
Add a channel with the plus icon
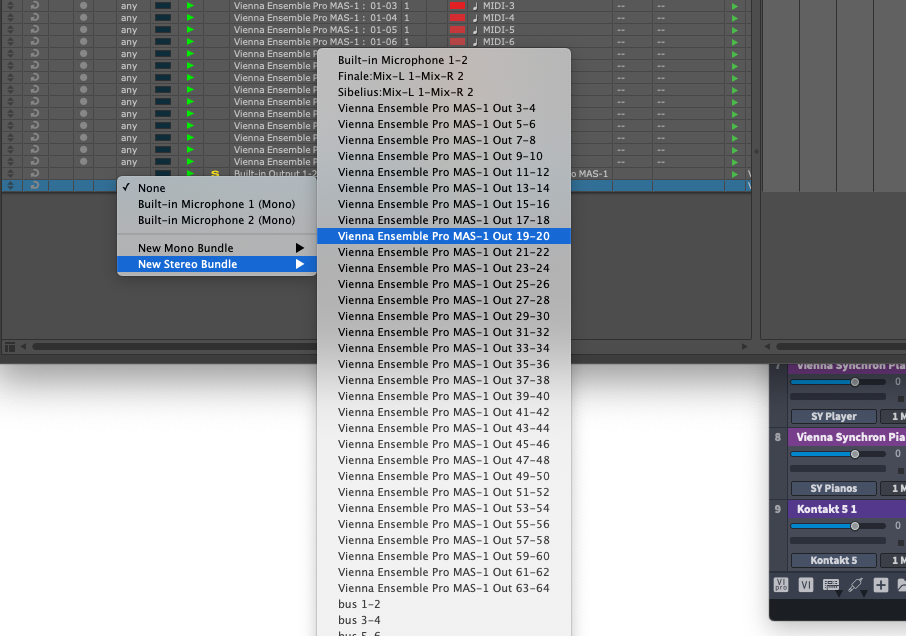(x=881, y=585)
